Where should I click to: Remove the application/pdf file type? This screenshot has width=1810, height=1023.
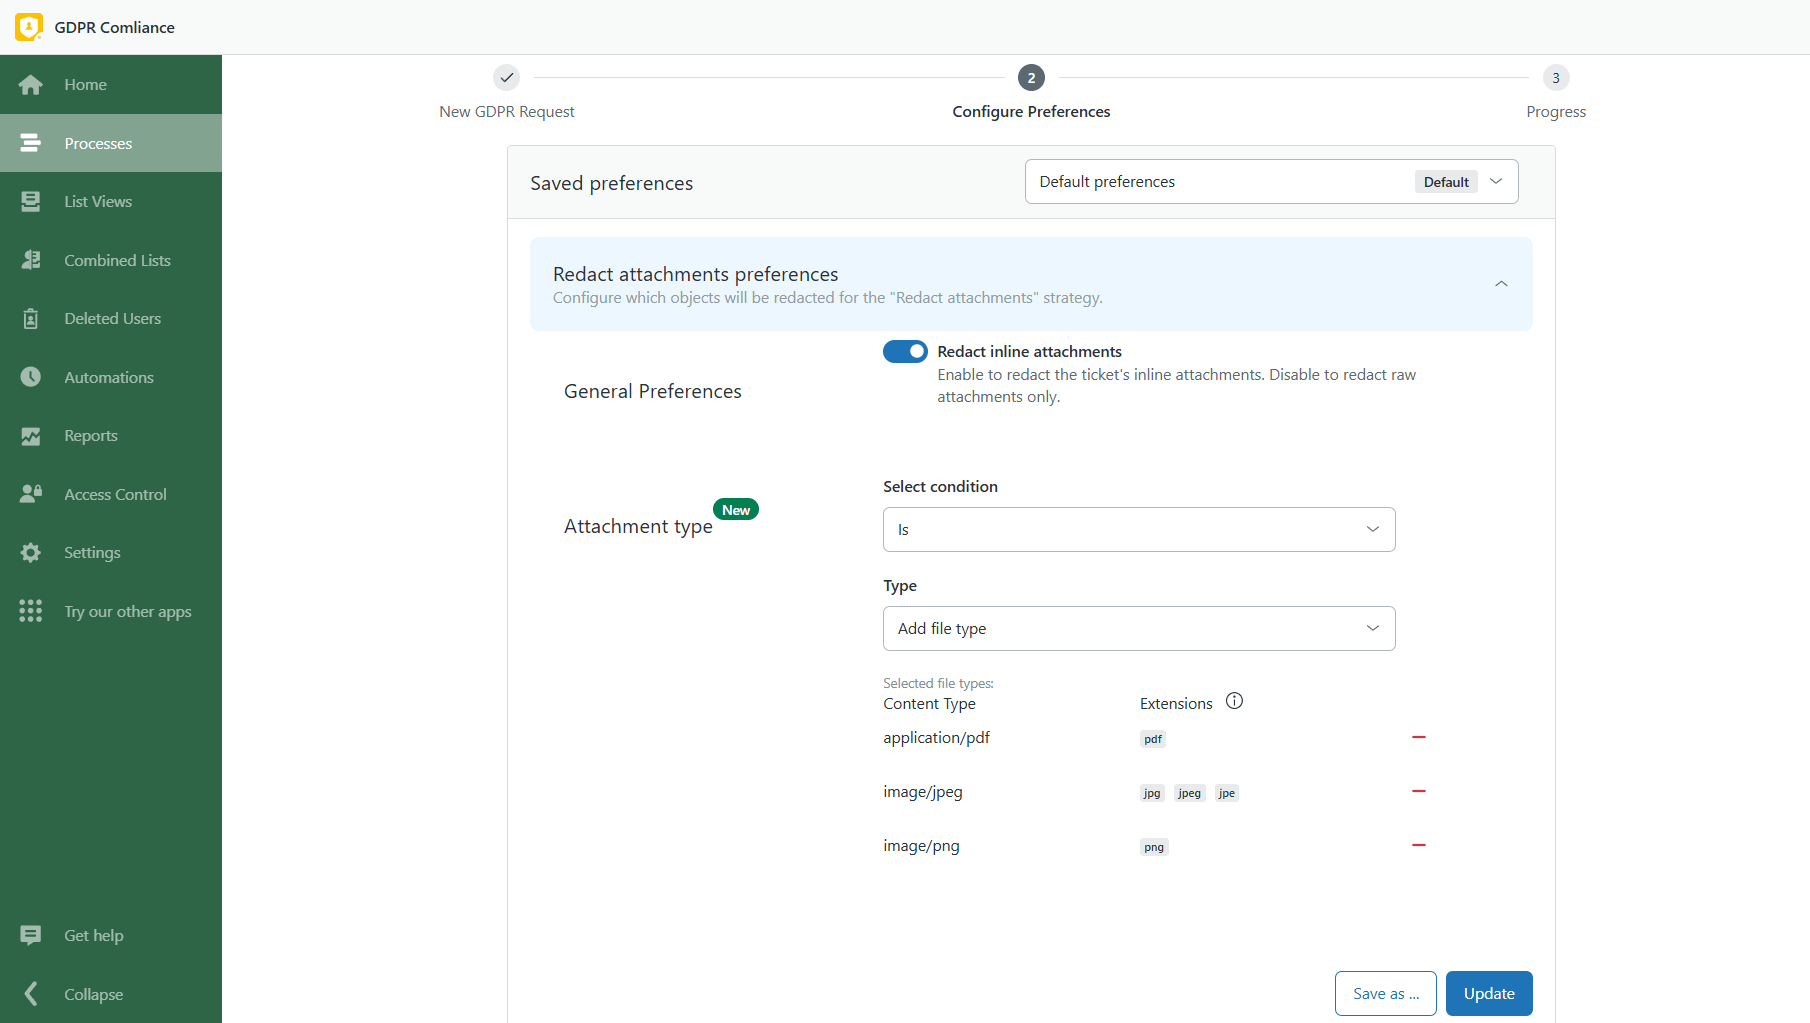pos(1419,737)
